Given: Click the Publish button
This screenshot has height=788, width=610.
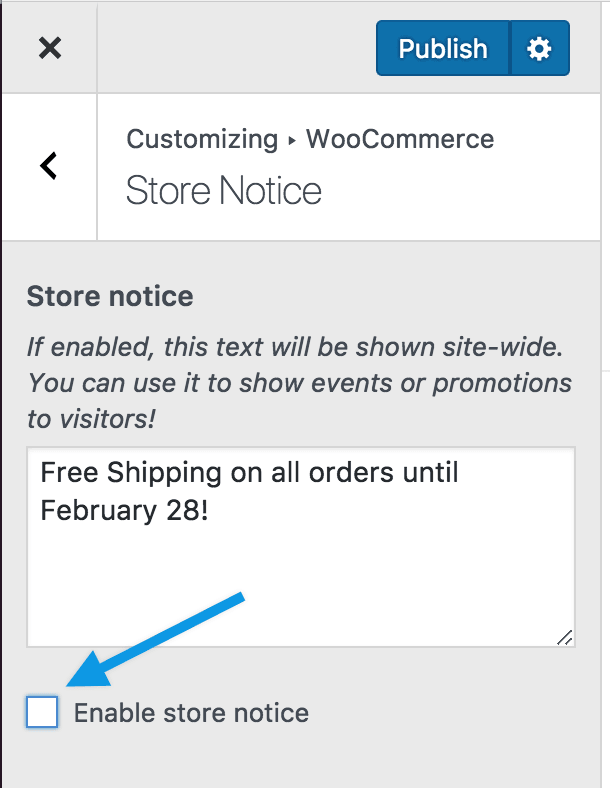Looking at the screenshot, I should [x=442, y=49].
